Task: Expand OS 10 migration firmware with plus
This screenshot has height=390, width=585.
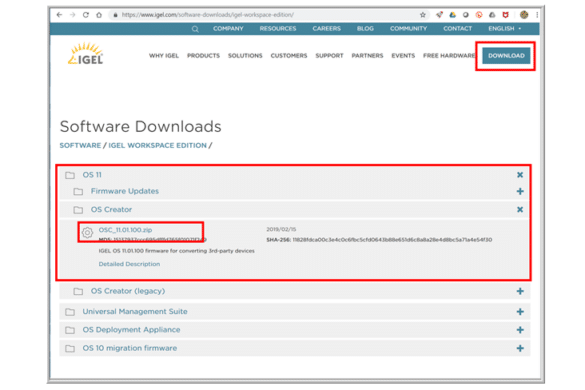Action: [520, 348]
